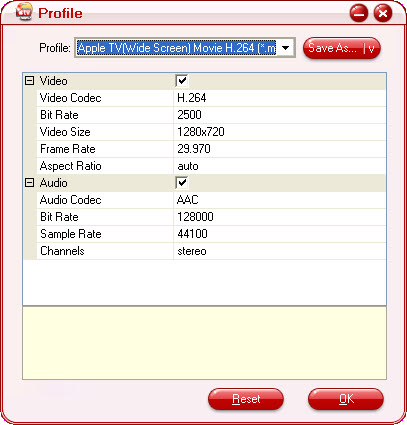407x425 pixels.
Task: Confirm settings with OK button
Action: click(346, 399)
